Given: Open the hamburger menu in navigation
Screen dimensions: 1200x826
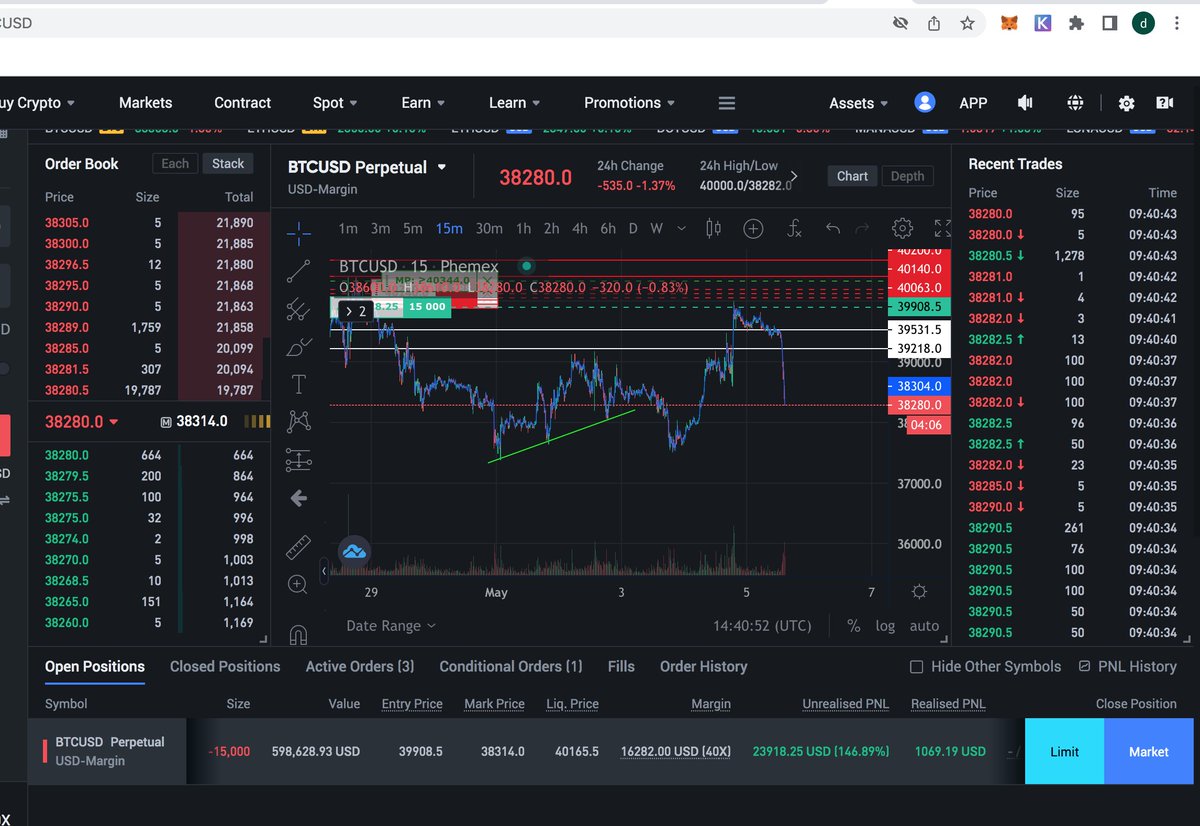Looking at the screenshot, I should [727, 103].
